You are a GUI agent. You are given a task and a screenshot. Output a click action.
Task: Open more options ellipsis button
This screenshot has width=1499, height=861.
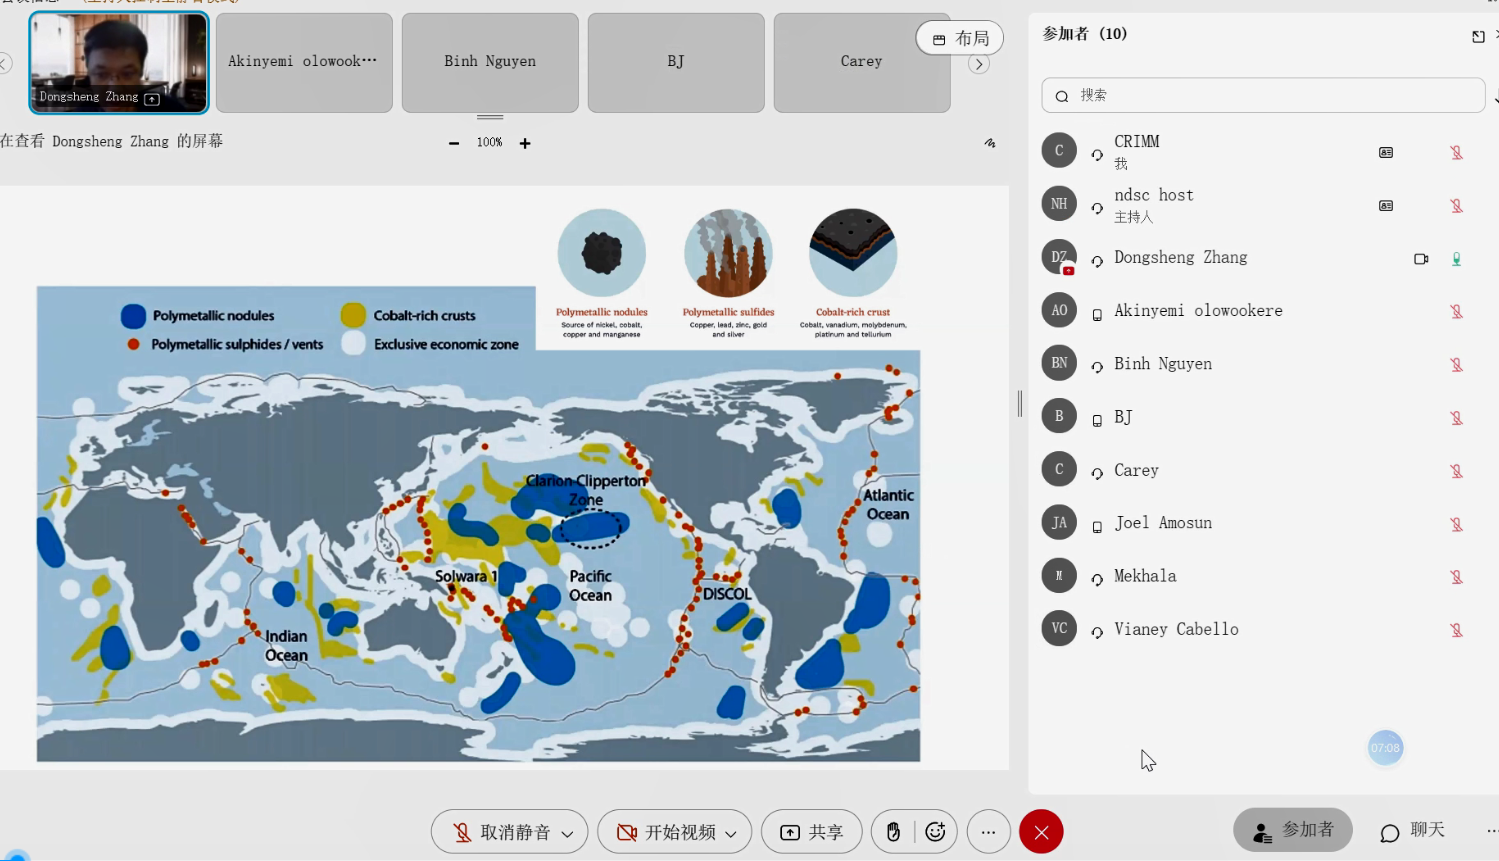pos(989,832)
